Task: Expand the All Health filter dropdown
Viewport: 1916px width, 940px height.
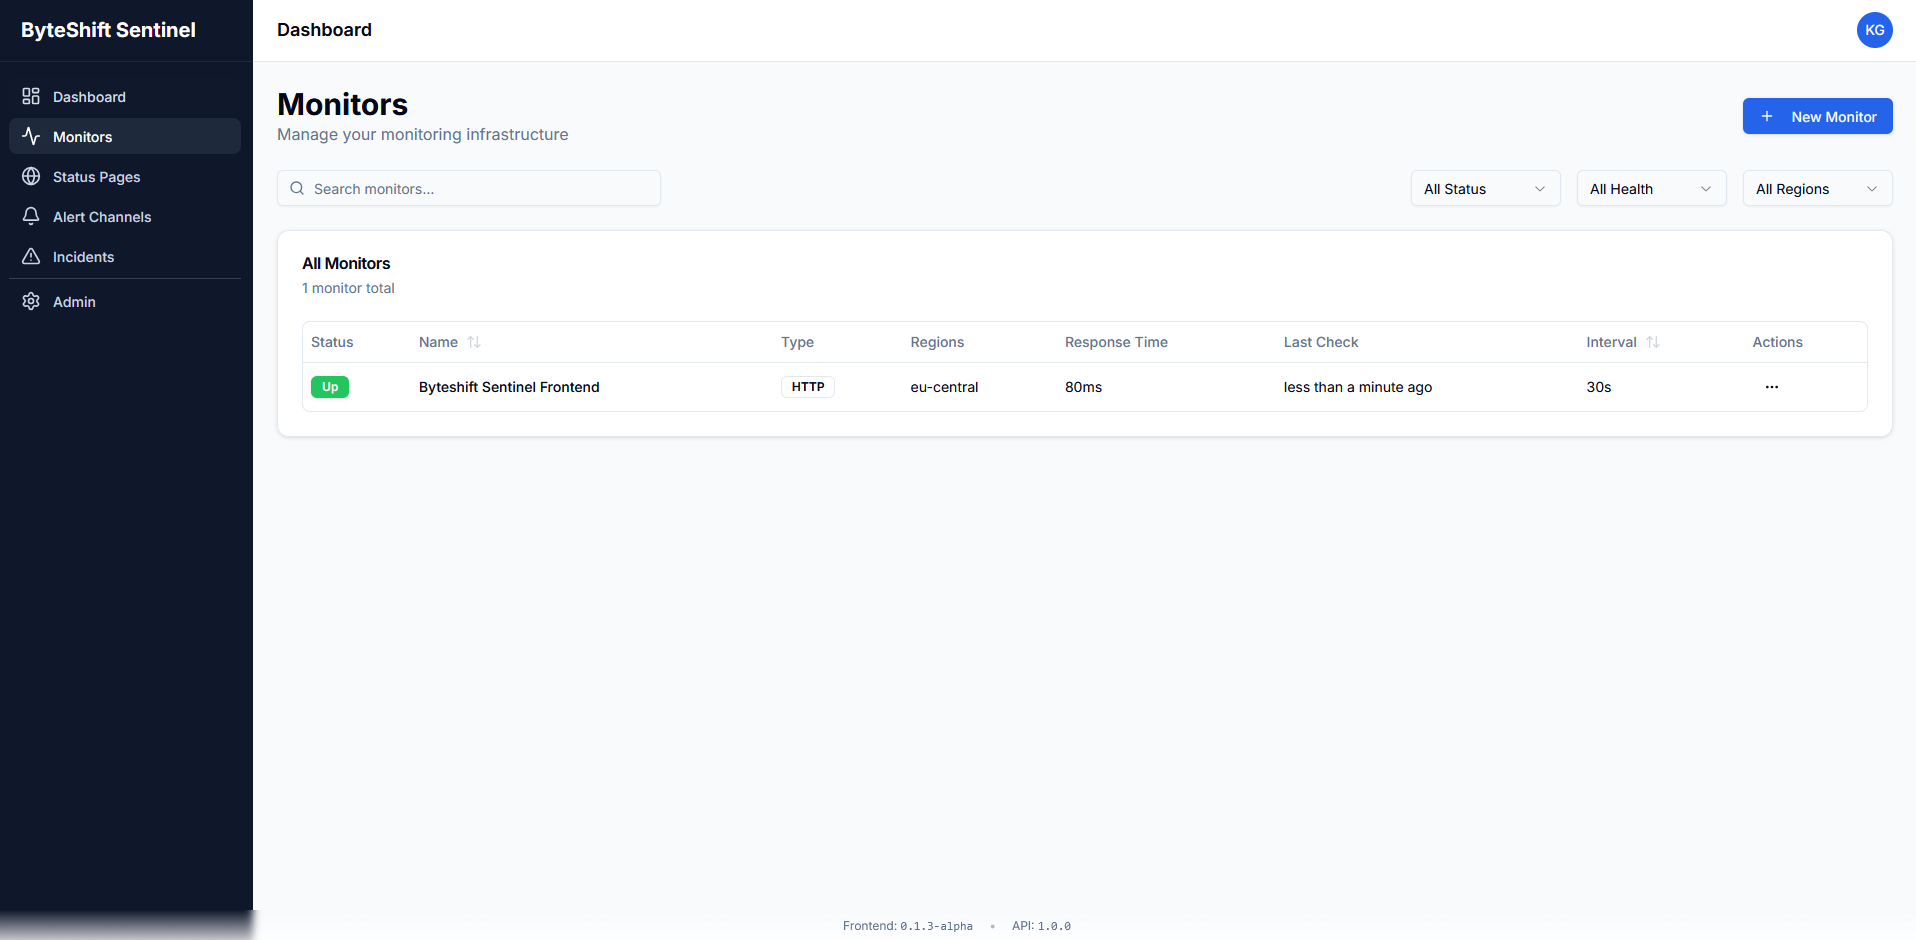Action: click(x=1651, y=189)
